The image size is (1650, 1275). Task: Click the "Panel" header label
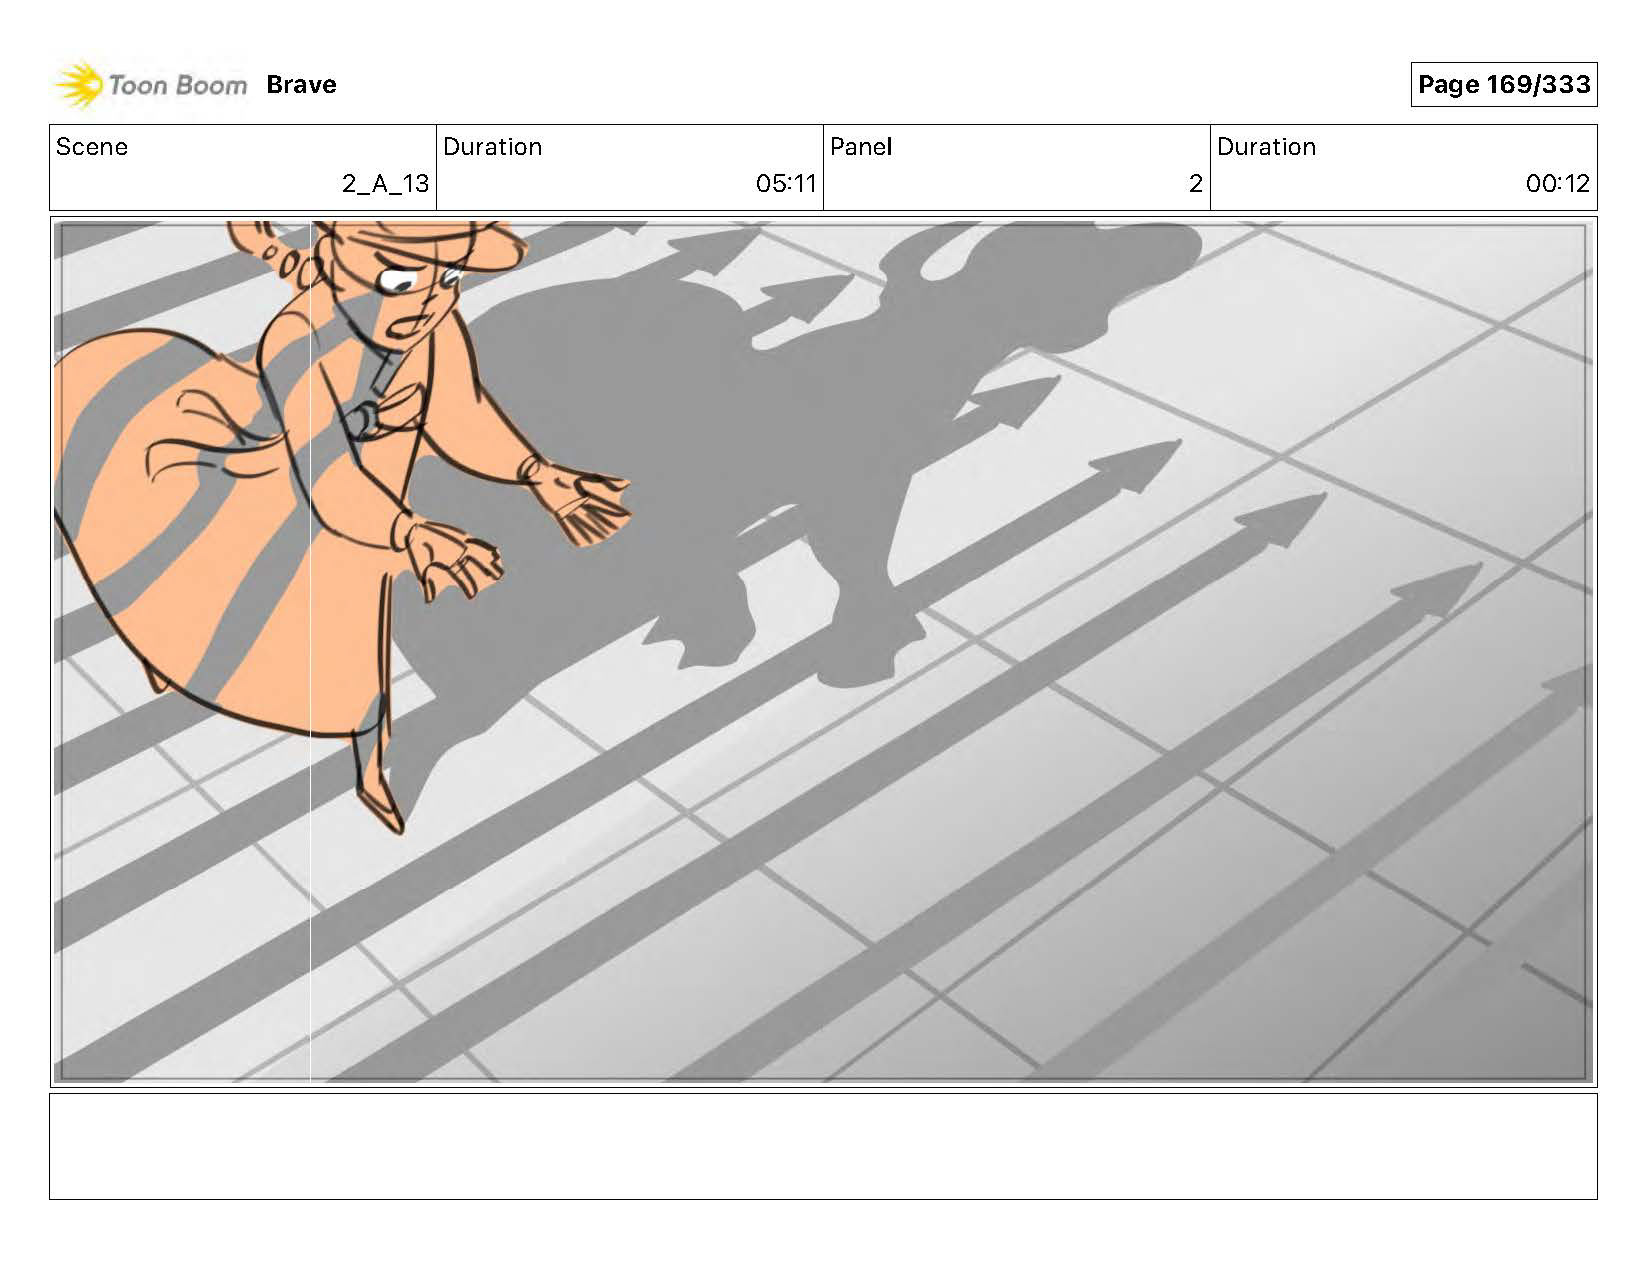[x=861, y=147]
